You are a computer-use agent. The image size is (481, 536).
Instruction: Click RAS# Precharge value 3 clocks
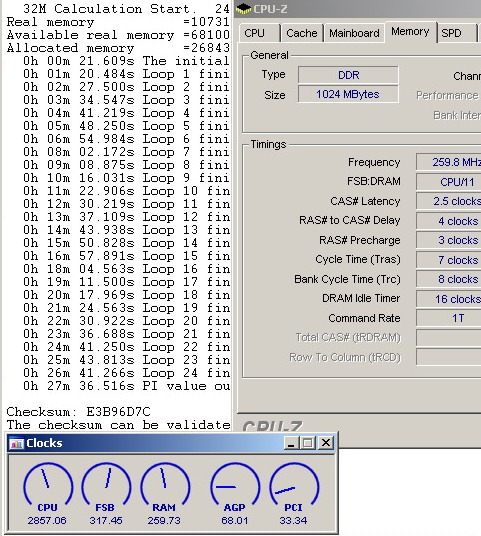tap(449, 240)
